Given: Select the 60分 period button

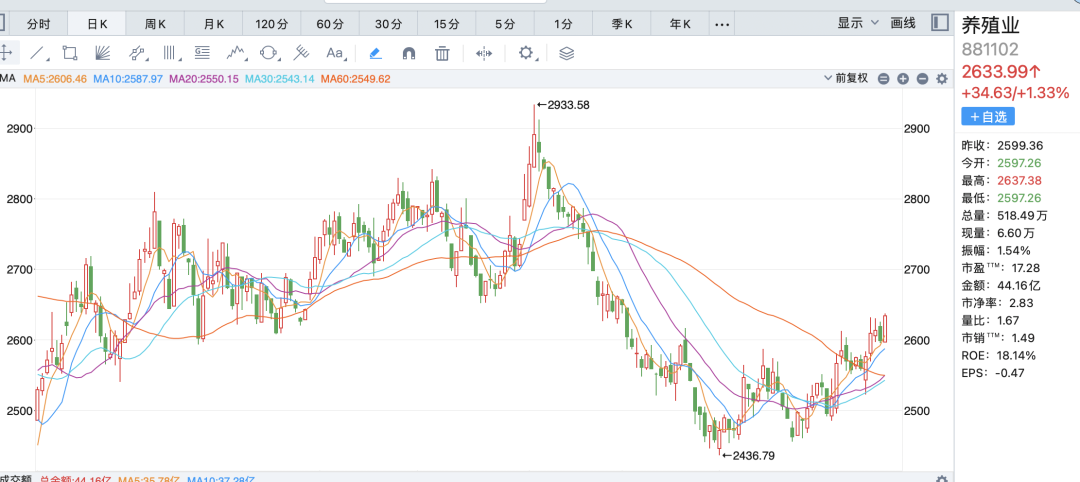Looking at the screenshot, I should (x=329, y=23).
